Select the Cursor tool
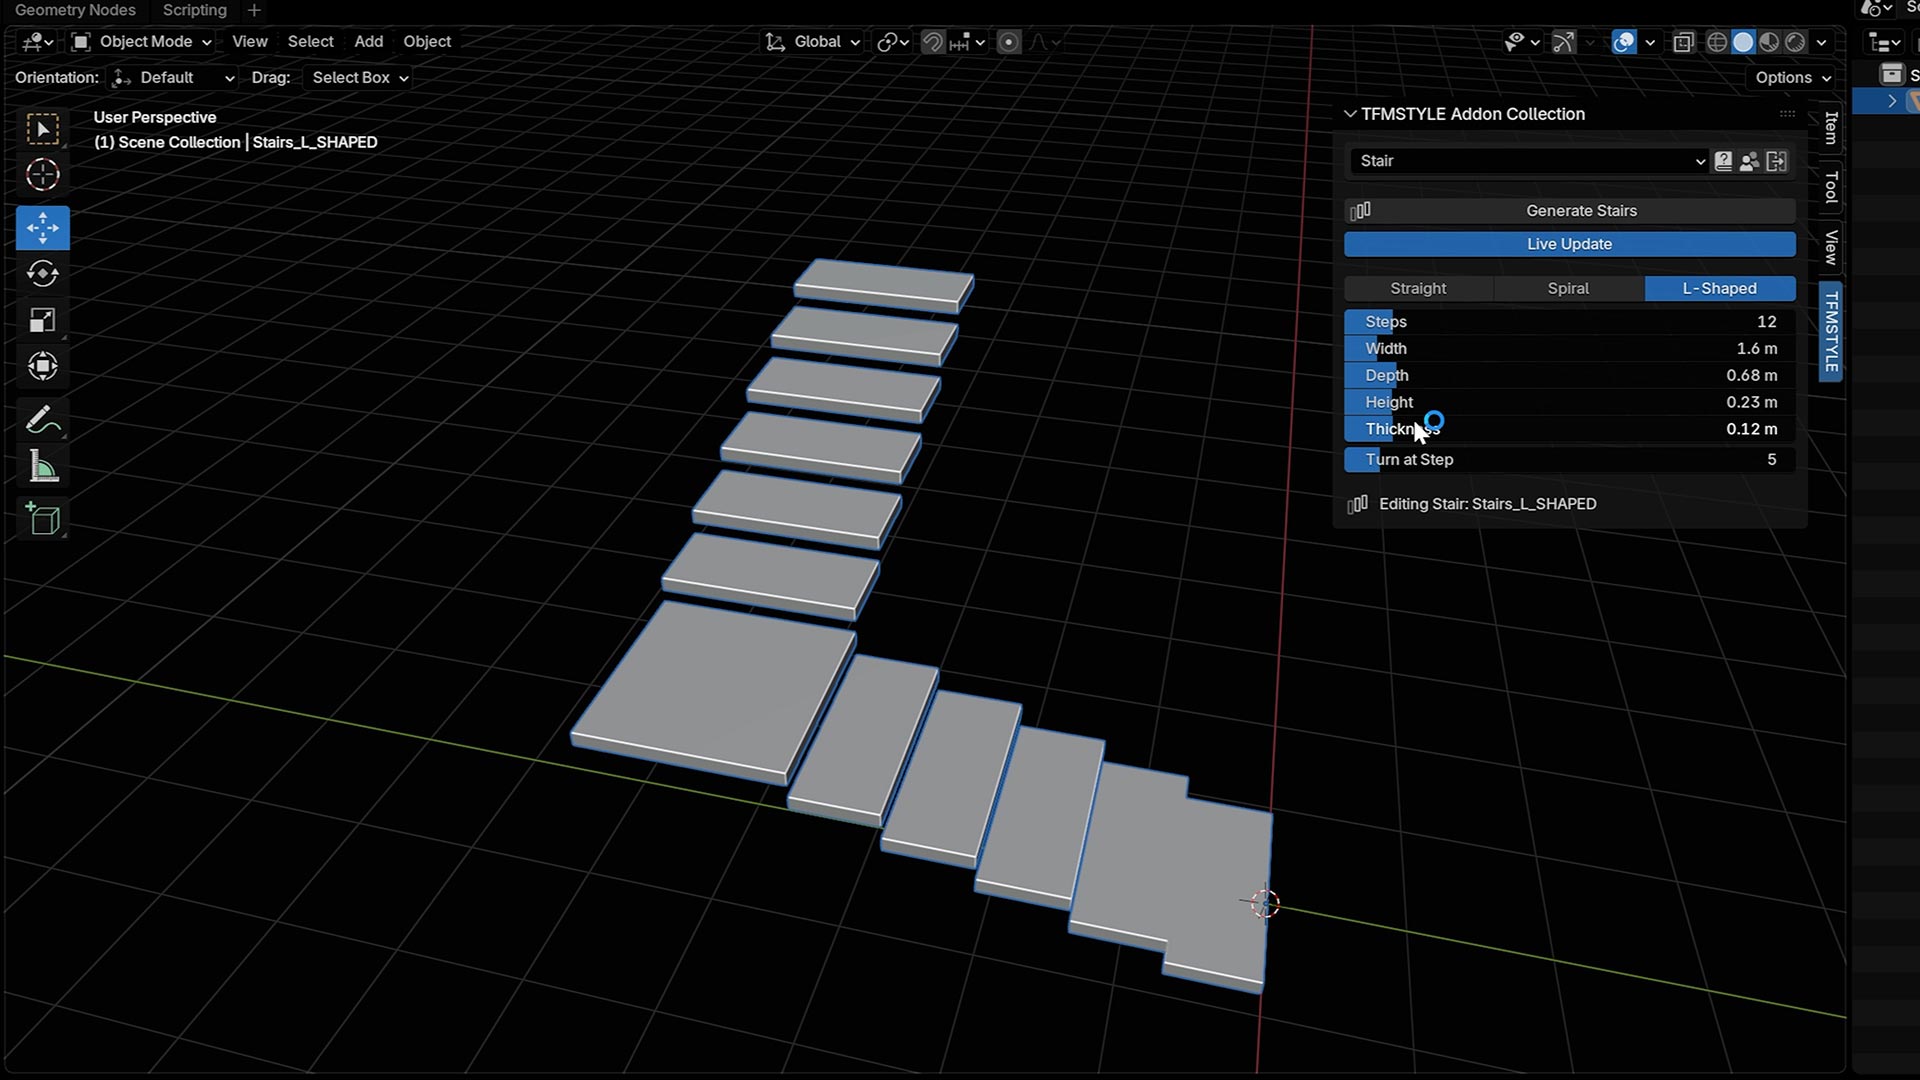Screen dimensions: 1920x1080 42,175
